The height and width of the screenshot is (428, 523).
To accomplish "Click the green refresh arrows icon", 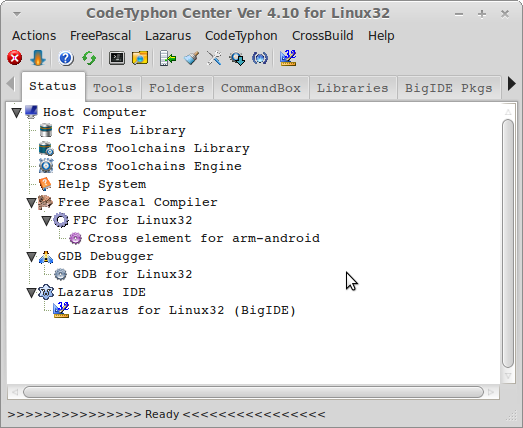I will (x=89, y=58).
